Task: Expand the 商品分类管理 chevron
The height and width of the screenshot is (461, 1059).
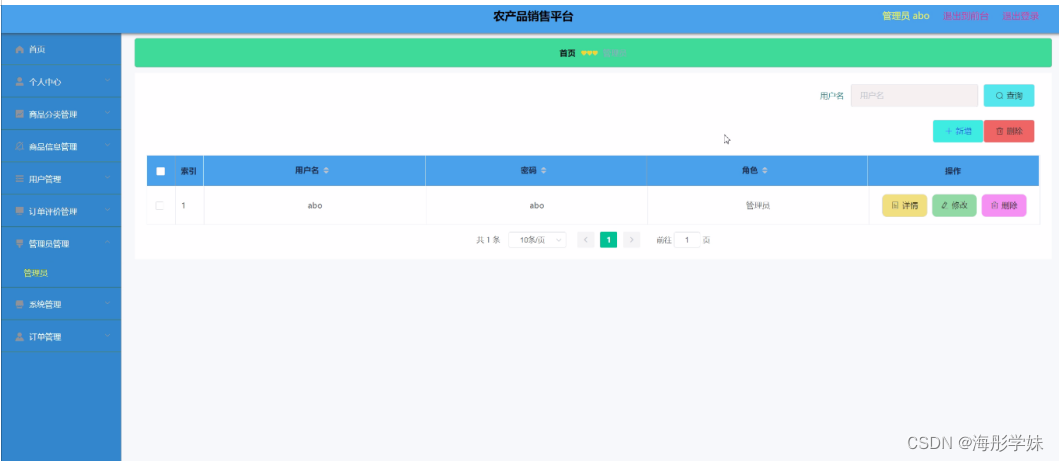Action: click(x=107, y=113)
